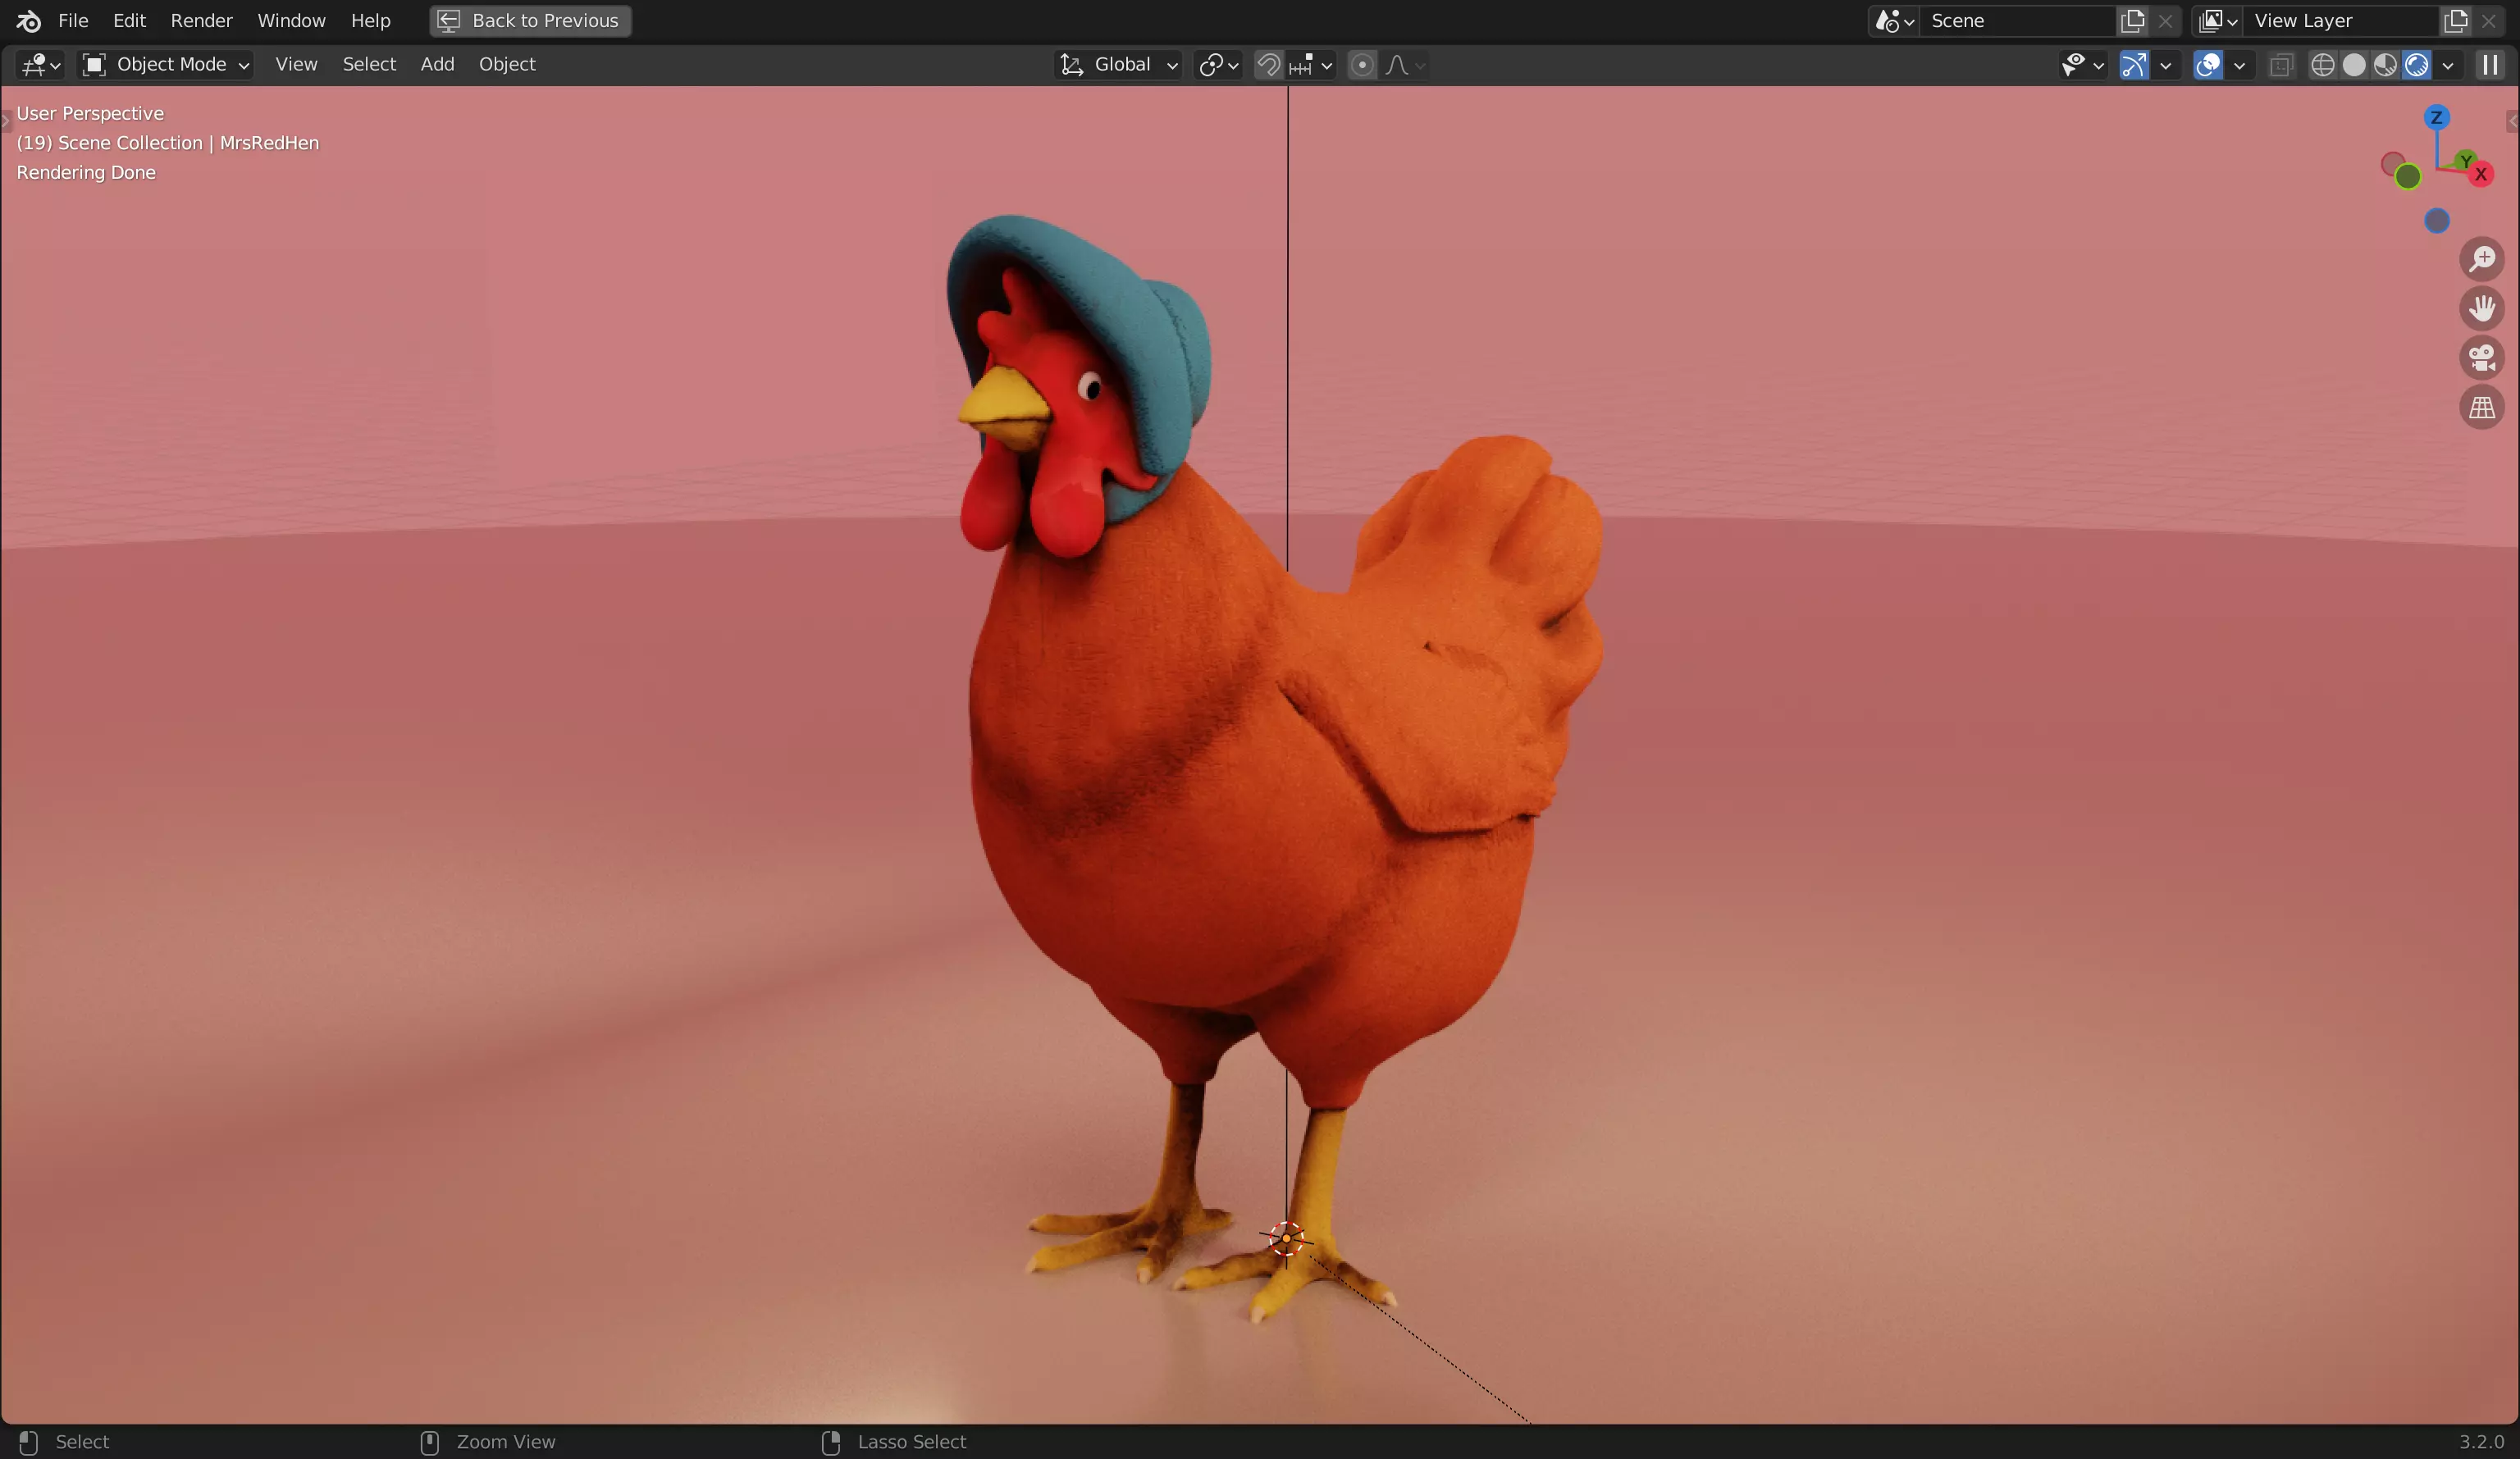Click the X axis on navigation gizmo
The image size is (2520, 1459).
click(2481, 174)
